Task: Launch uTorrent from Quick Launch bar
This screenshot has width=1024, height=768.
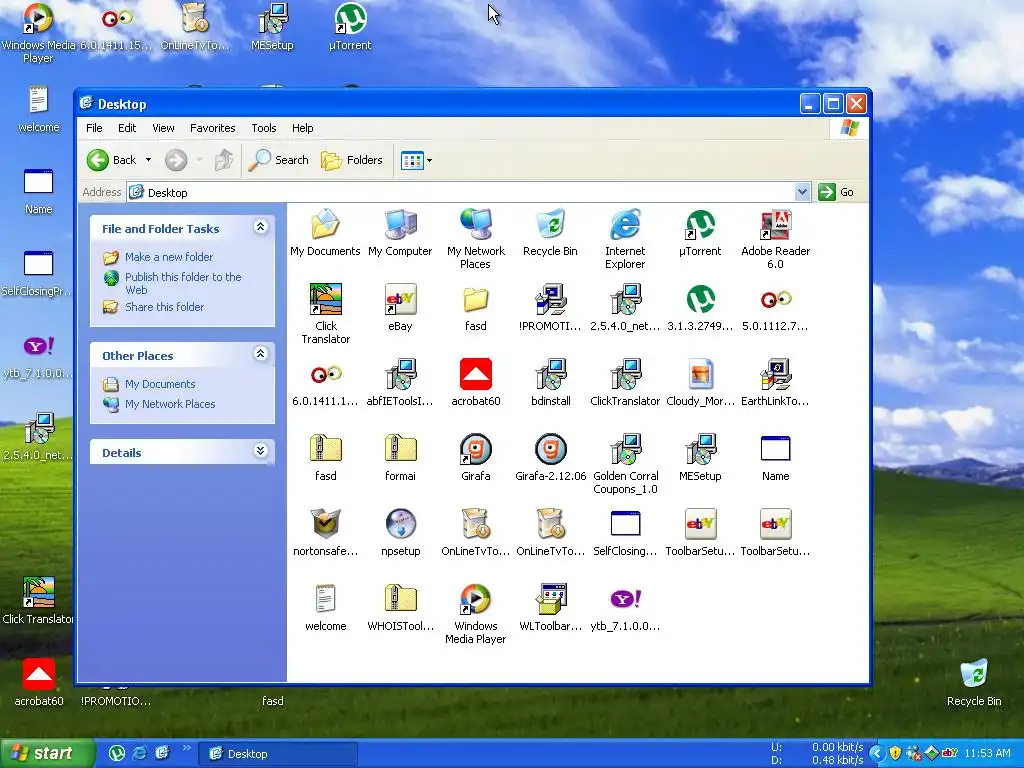Action: (x=117, y=753)
